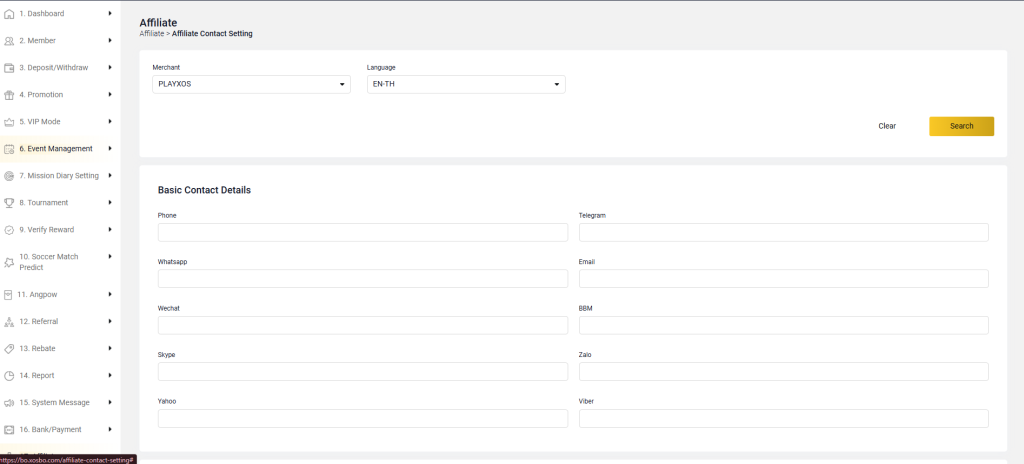Image resolution: width=1024 pixels, height=464 pixels.
Task: Click the yellow Search button
Action: [961, 126]
